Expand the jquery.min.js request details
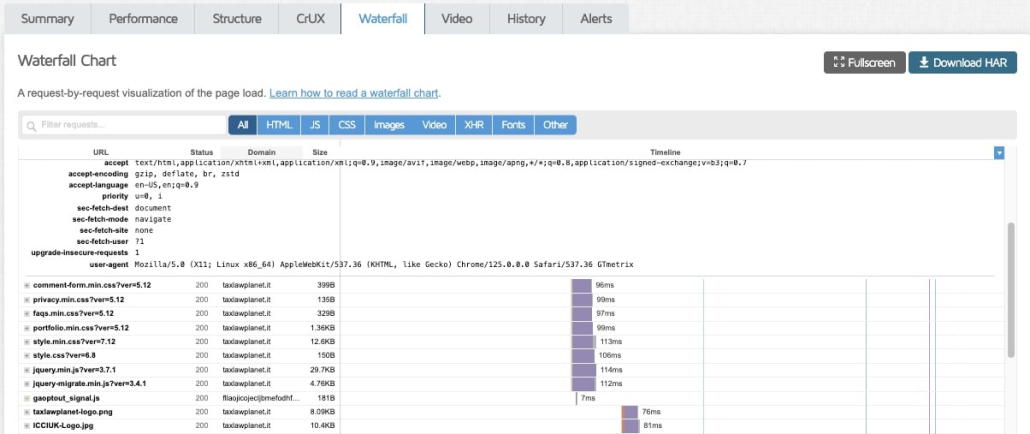 click(x=27, y=370)
